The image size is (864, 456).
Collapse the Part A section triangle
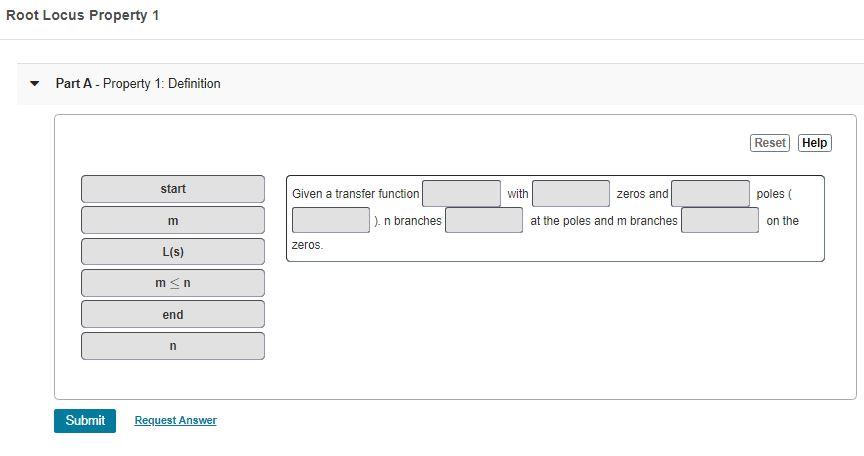pos(35,84)
